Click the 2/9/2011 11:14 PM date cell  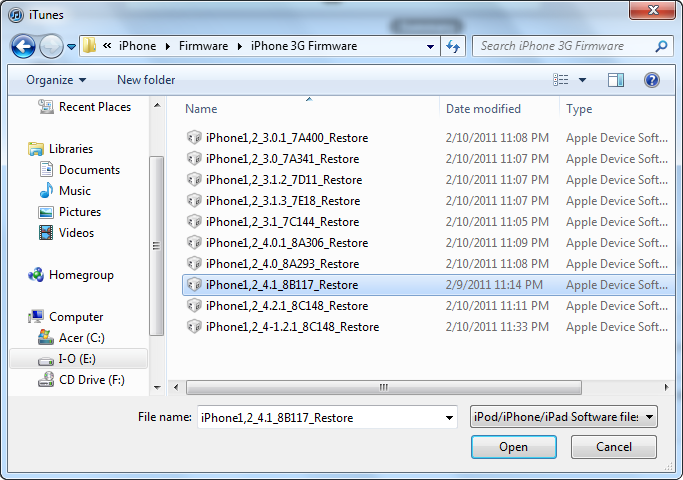(x=494, y=285)
